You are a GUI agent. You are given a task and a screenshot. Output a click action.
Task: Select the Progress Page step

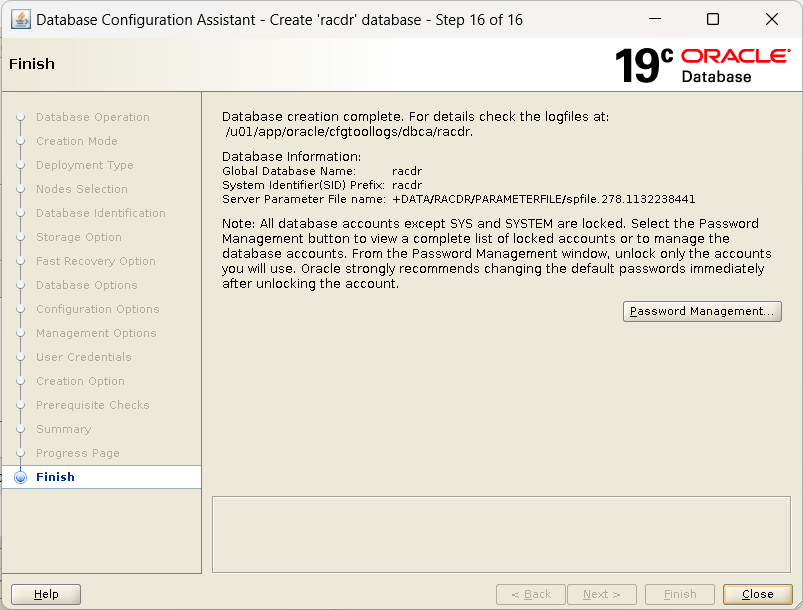coord(78,453)
